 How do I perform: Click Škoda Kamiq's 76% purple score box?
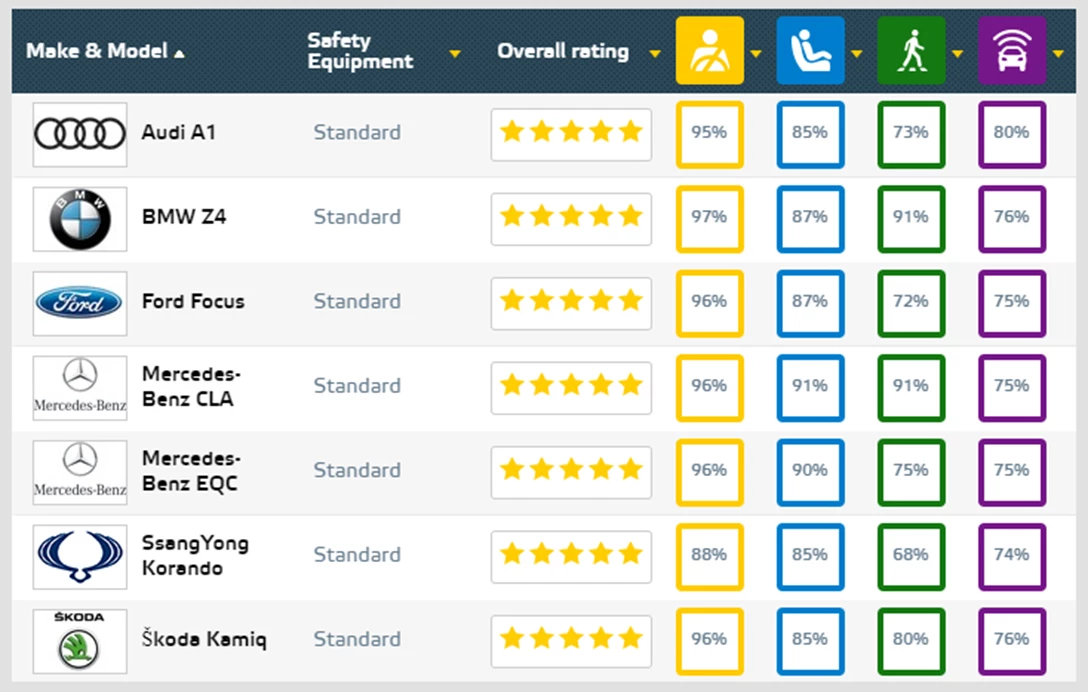click(x=1011, y=639)
